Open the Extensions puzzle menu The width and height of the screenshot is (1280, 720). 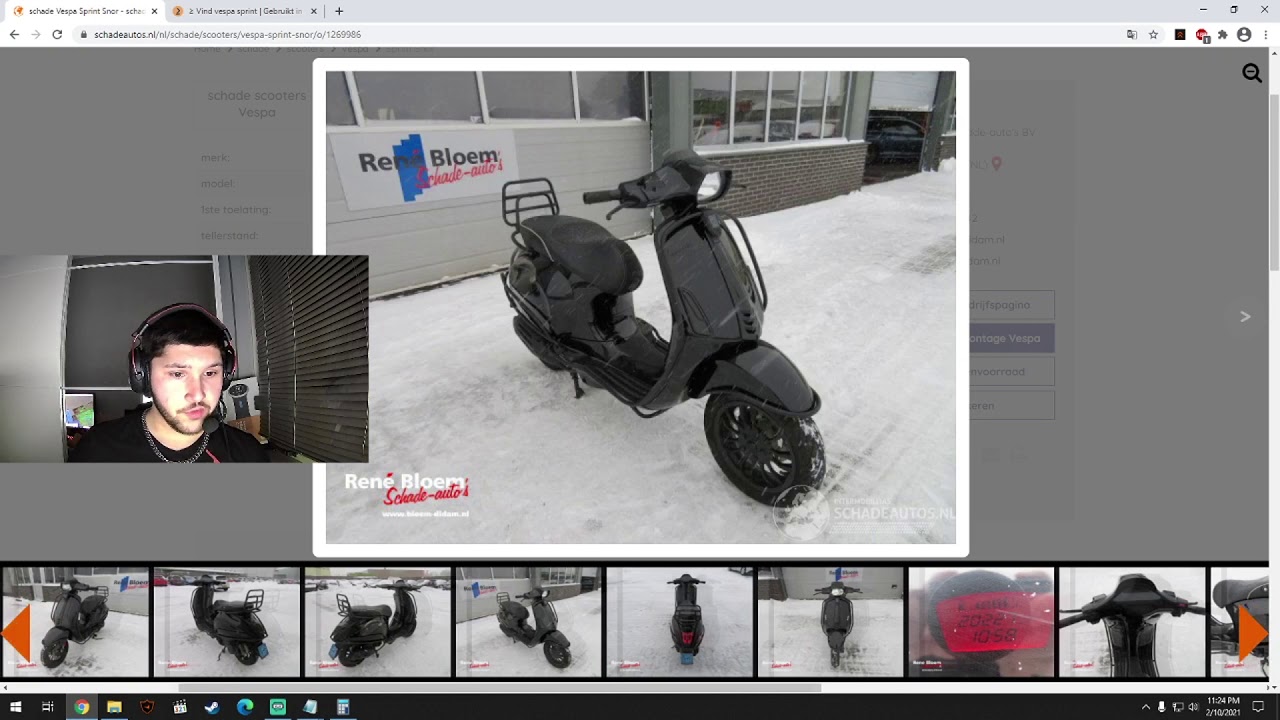(1222, 34)
